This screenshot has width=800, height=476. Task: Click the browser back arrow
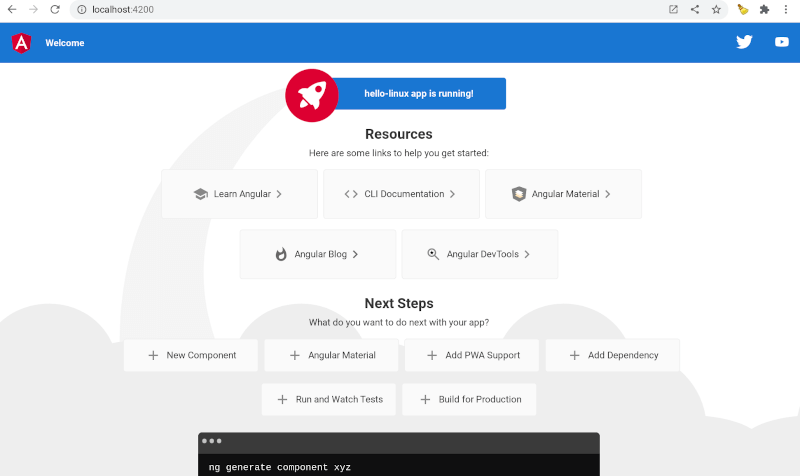pos(12,9)
